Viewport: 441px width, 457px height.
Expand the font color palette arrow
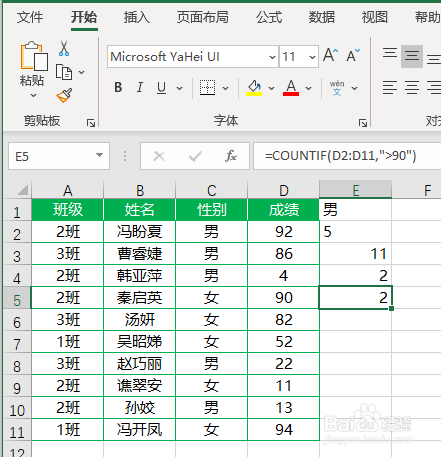(309, 88)
